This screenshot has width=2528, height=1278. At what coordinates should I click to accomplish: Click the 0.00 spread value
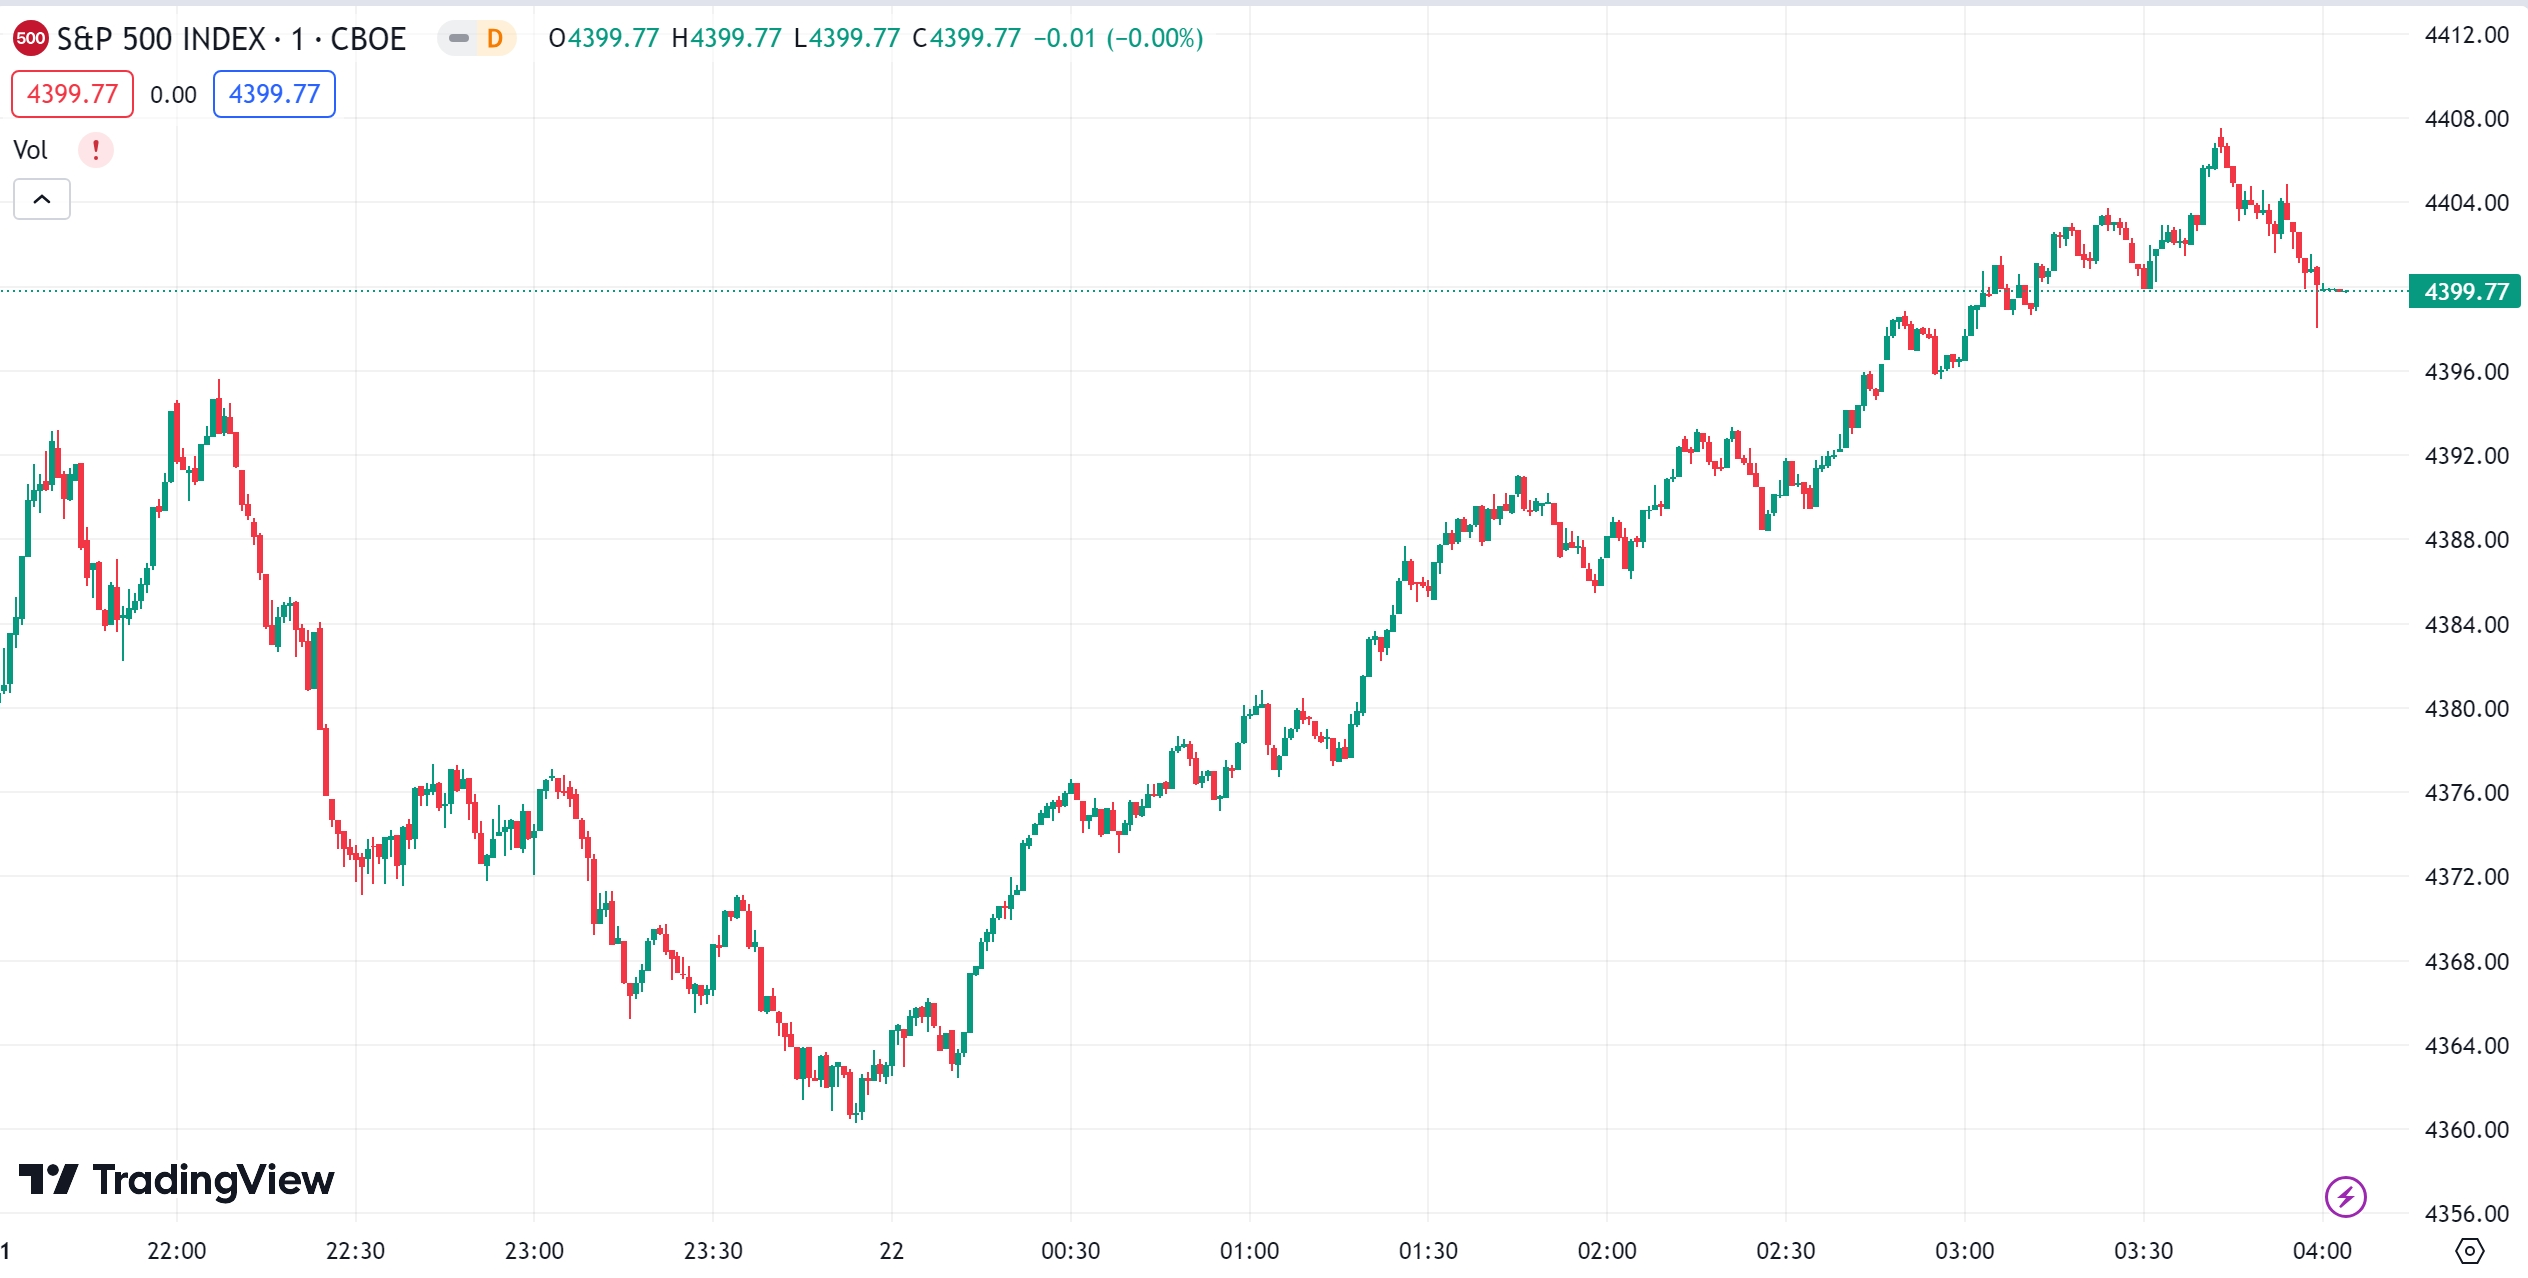click(173, 95)
